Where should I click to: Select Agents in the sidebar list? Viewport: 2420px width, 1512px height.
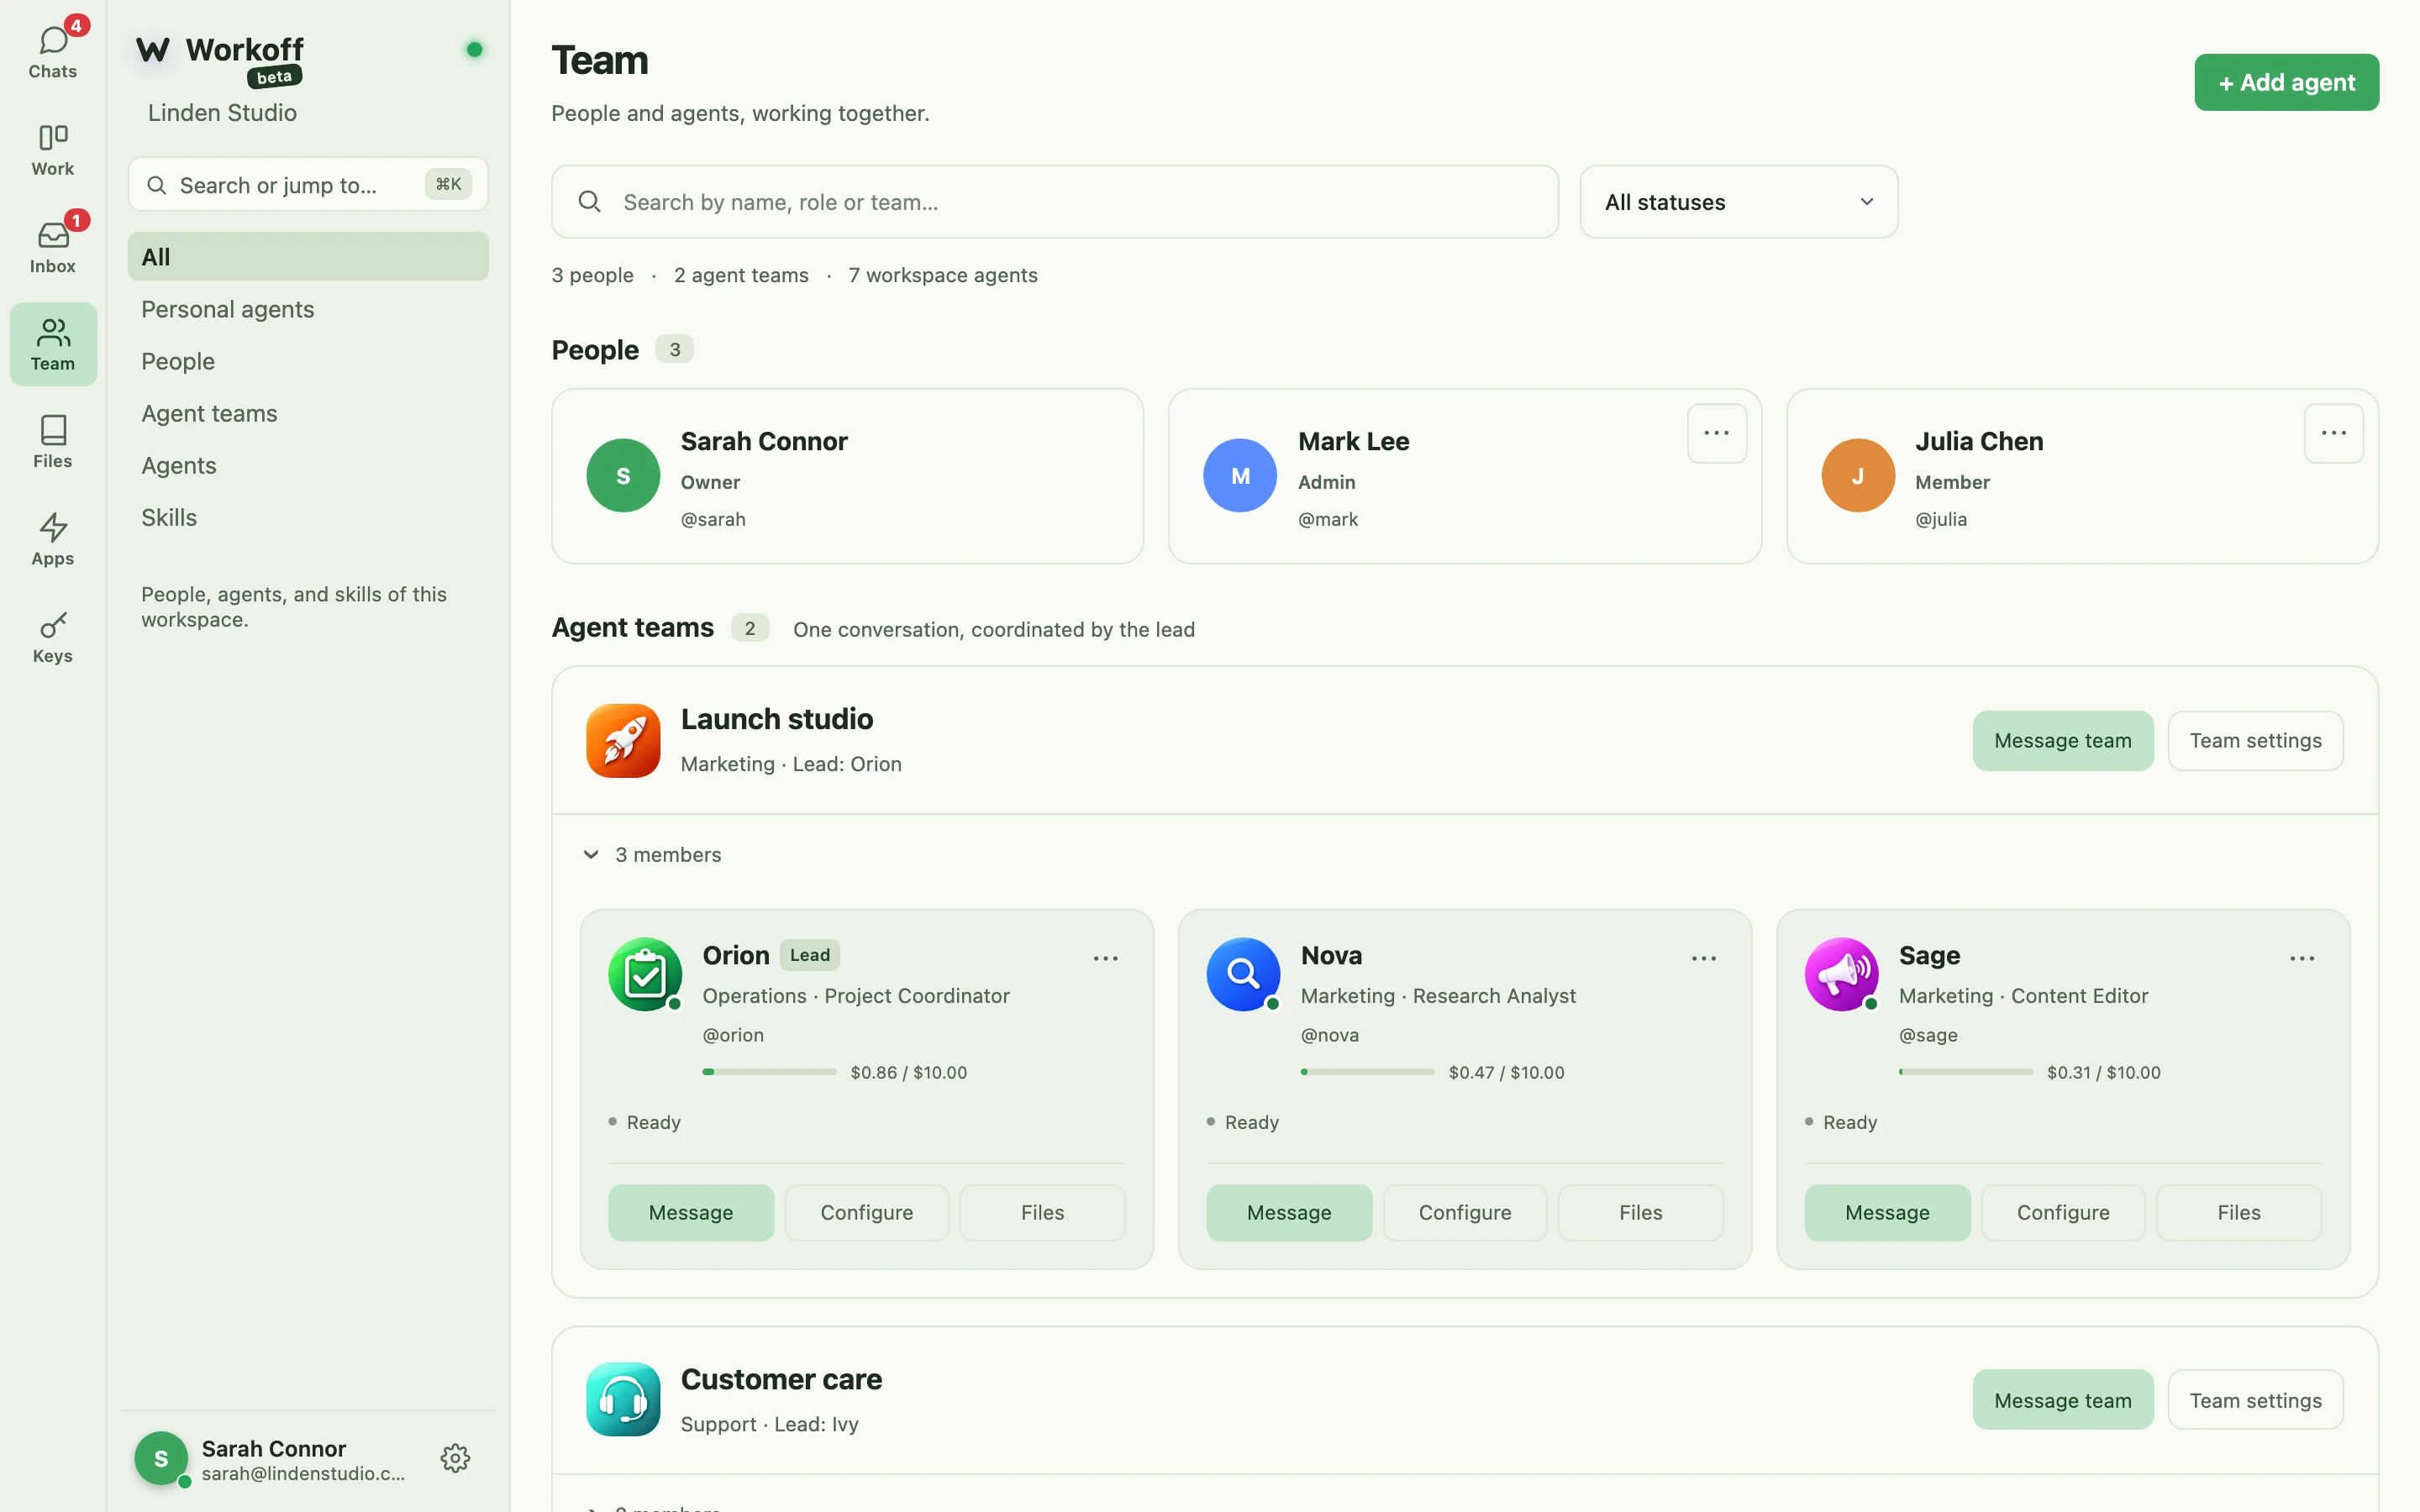point(308,465)
